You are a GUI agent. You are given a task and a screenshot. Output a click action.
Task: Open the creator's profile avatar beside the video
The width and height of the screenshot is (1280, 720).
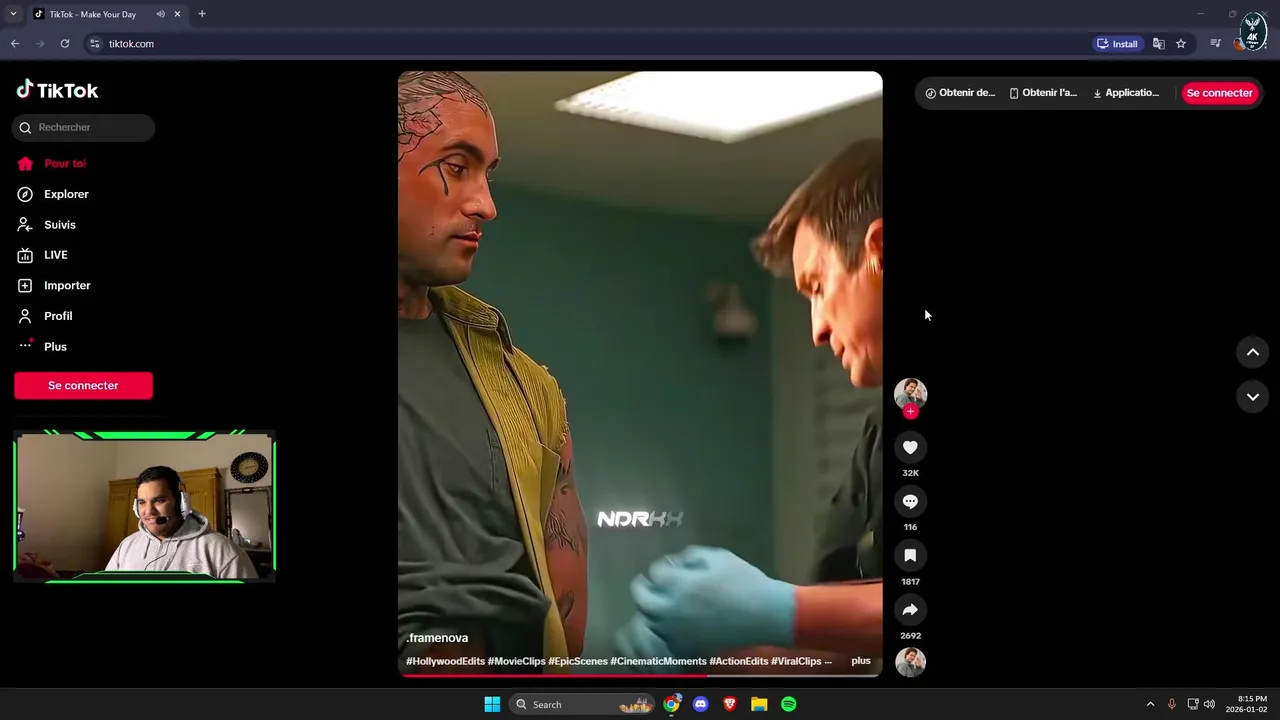910,394
